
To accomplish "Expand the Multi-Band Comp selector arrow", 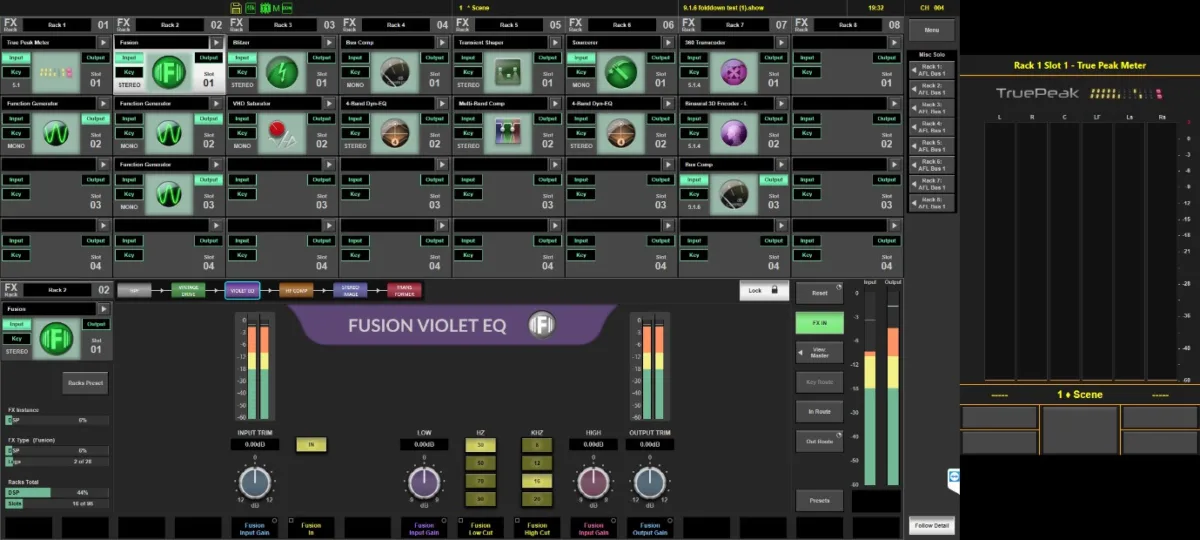I will tap(556, 103).
